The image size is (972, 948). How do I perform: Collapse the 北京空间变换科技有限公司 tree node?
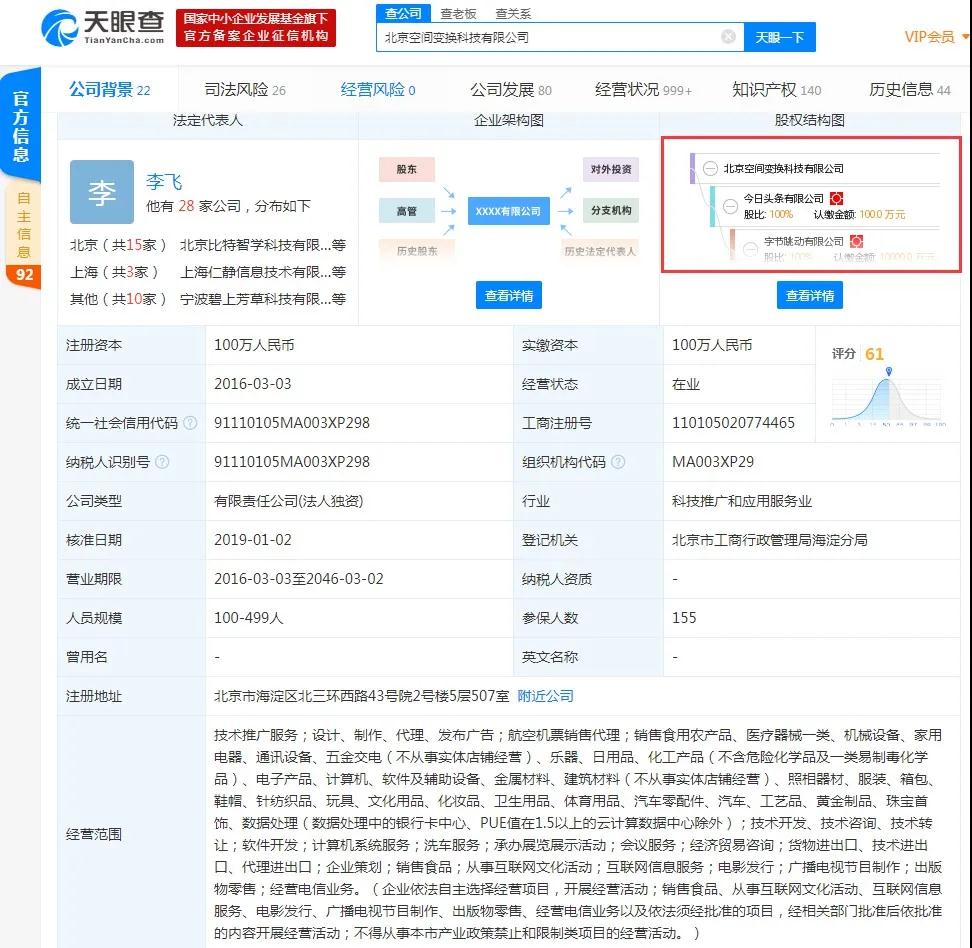tap(710, 169)
